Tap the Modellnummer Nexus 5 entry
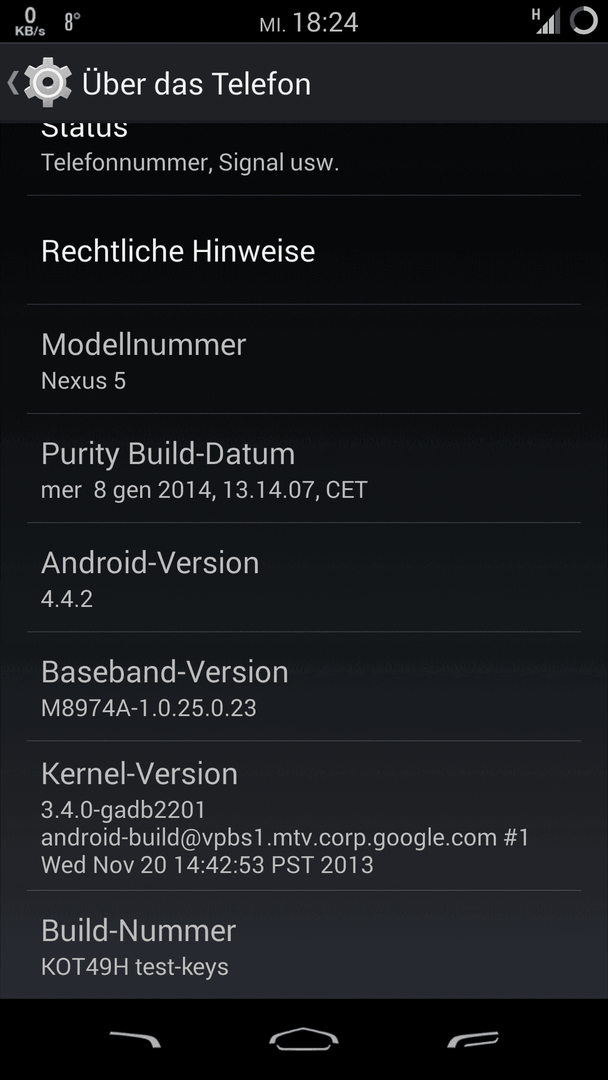608x1080 pixels. point(304,359)
